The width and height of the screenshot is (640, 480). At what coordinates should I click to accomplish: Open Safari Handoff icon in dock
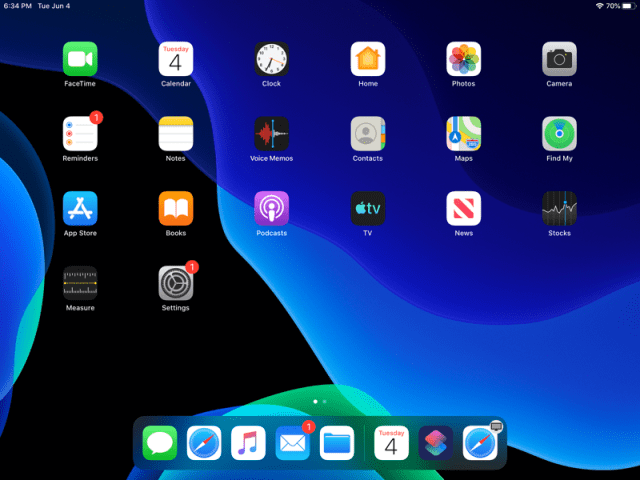[480, 443]
